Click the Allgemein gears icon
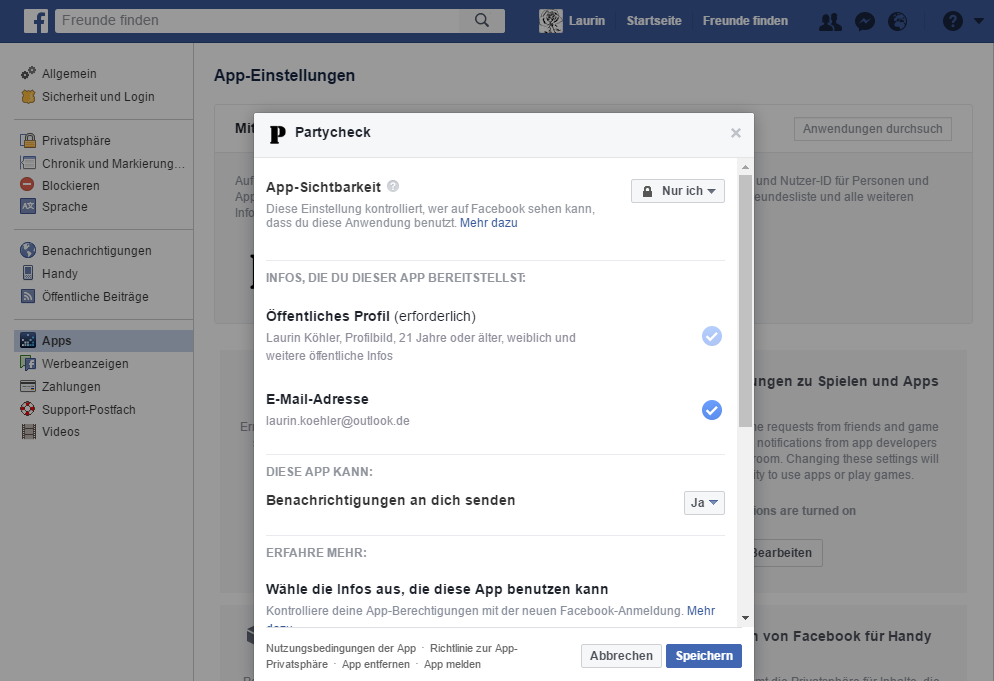 [28, 74]
